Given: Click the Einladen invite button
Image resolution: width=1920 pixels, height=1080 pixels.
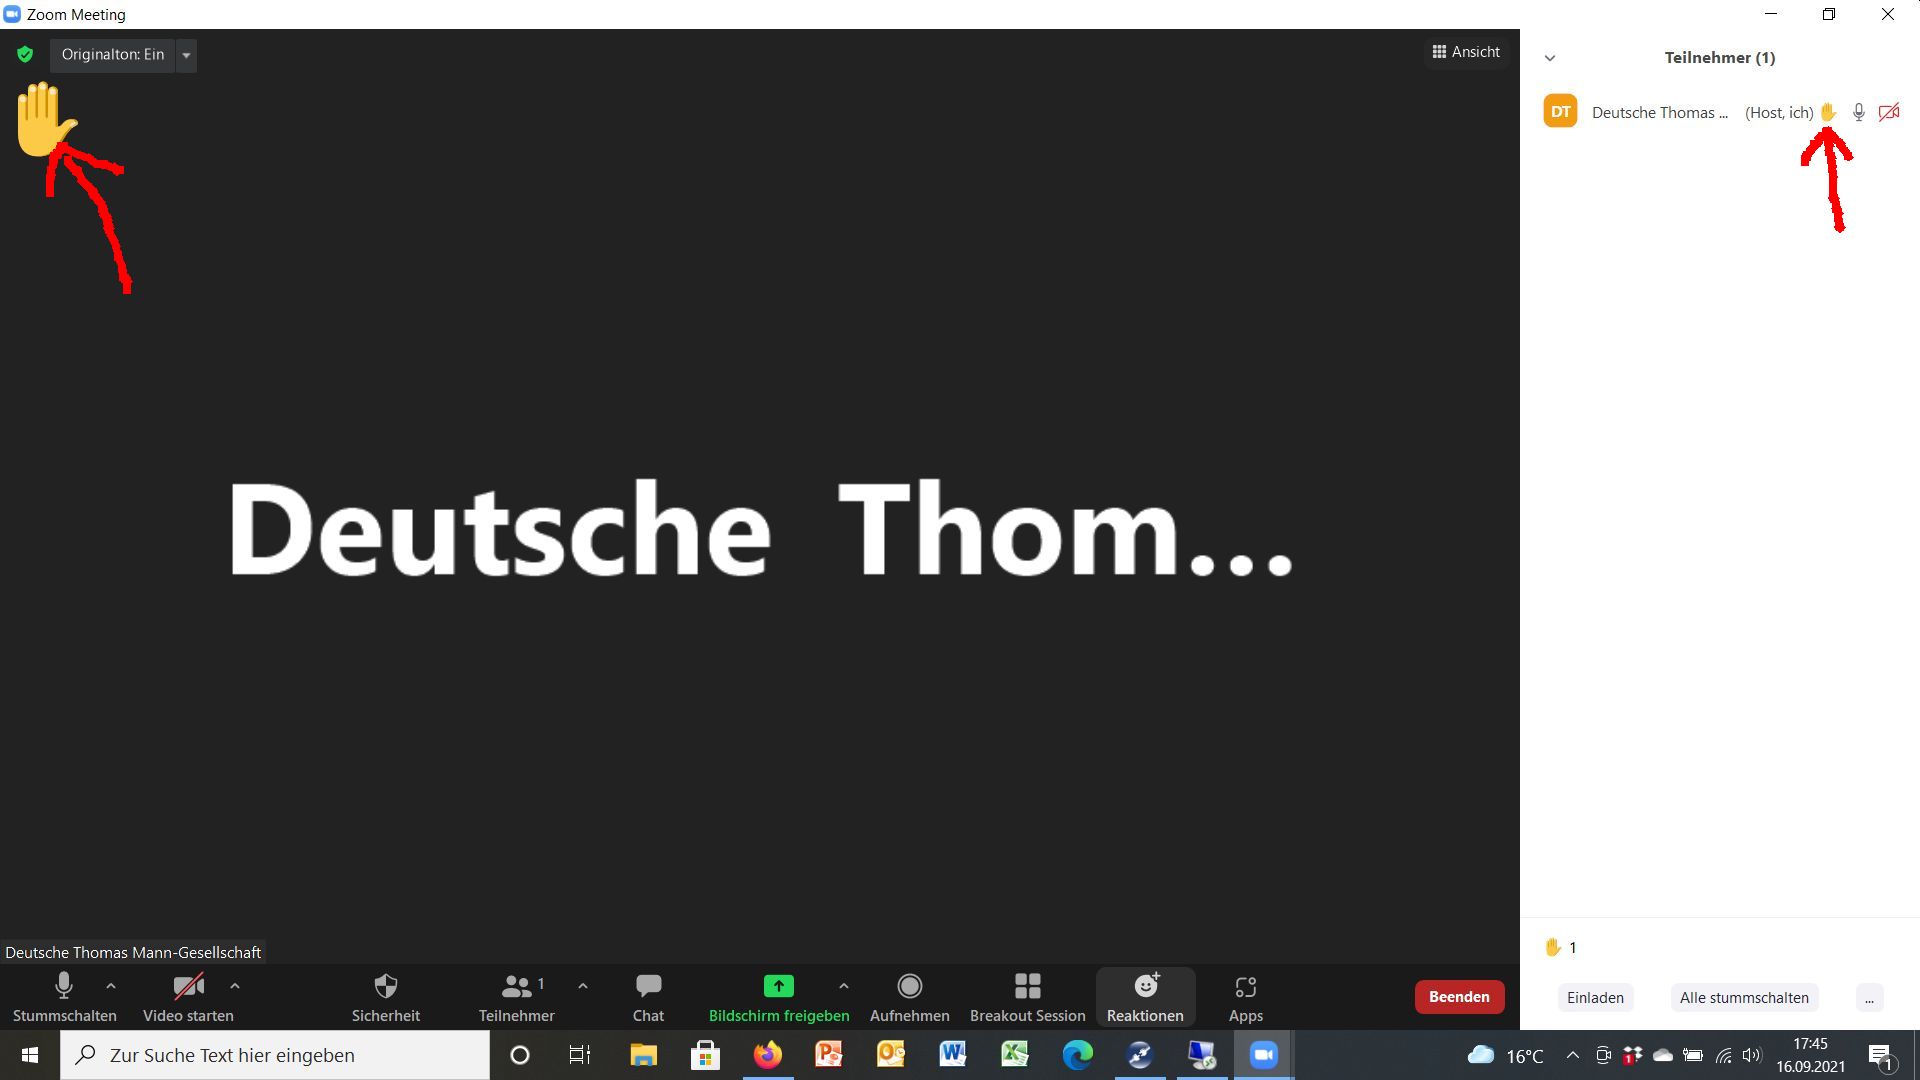Looking at the screenshot, I should coord(1596,998).
